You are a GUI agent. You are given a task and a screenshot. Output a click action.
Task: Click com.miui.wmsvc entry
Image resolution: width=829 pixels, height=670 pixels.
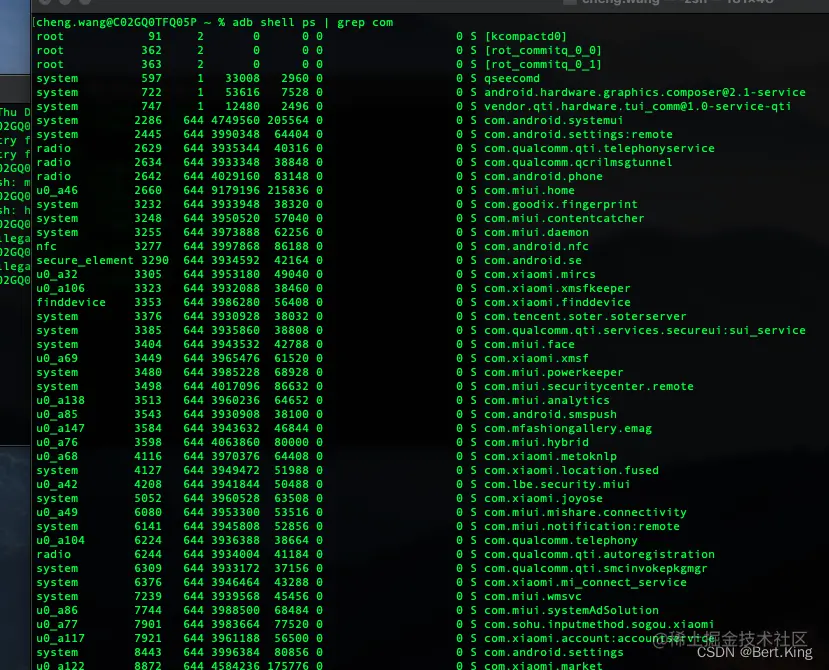[532, 596]
